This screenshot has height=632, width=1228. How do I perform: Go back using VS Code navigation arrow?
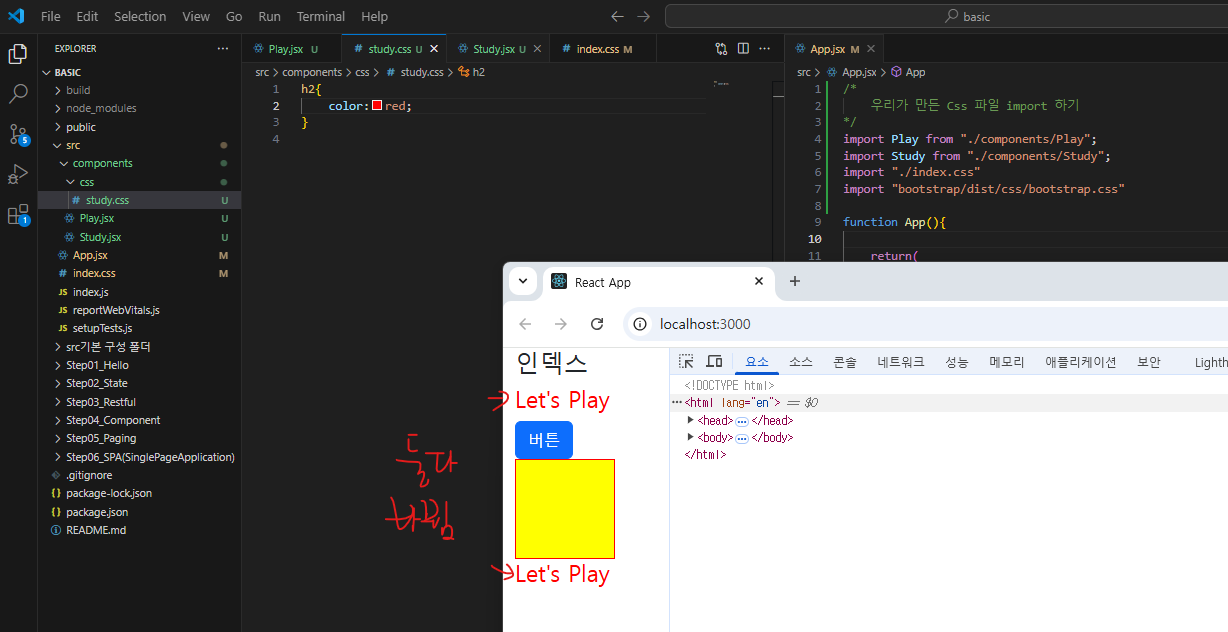(617, 16)
